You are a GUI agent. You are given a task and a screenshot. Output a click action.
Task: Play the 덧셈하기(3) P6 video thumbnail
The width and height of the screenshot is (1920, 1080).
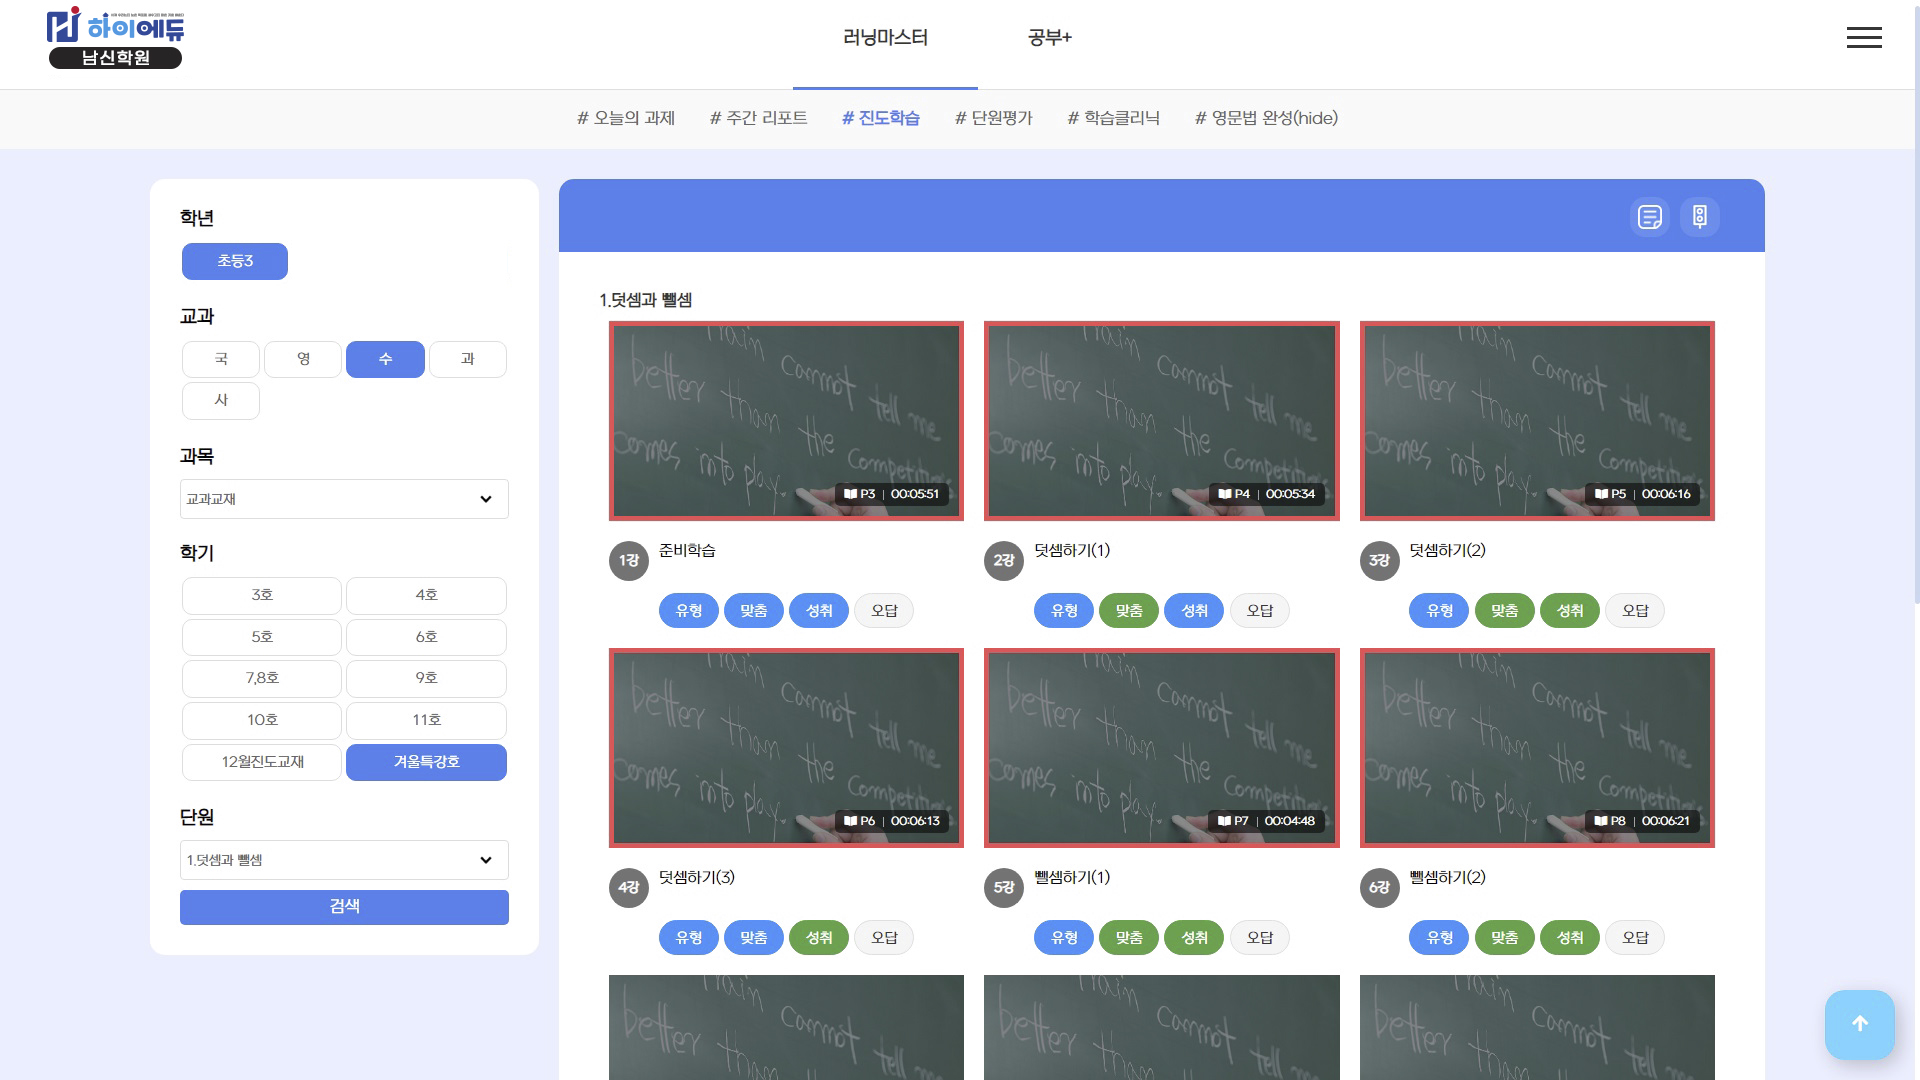(x=786, y=748)
